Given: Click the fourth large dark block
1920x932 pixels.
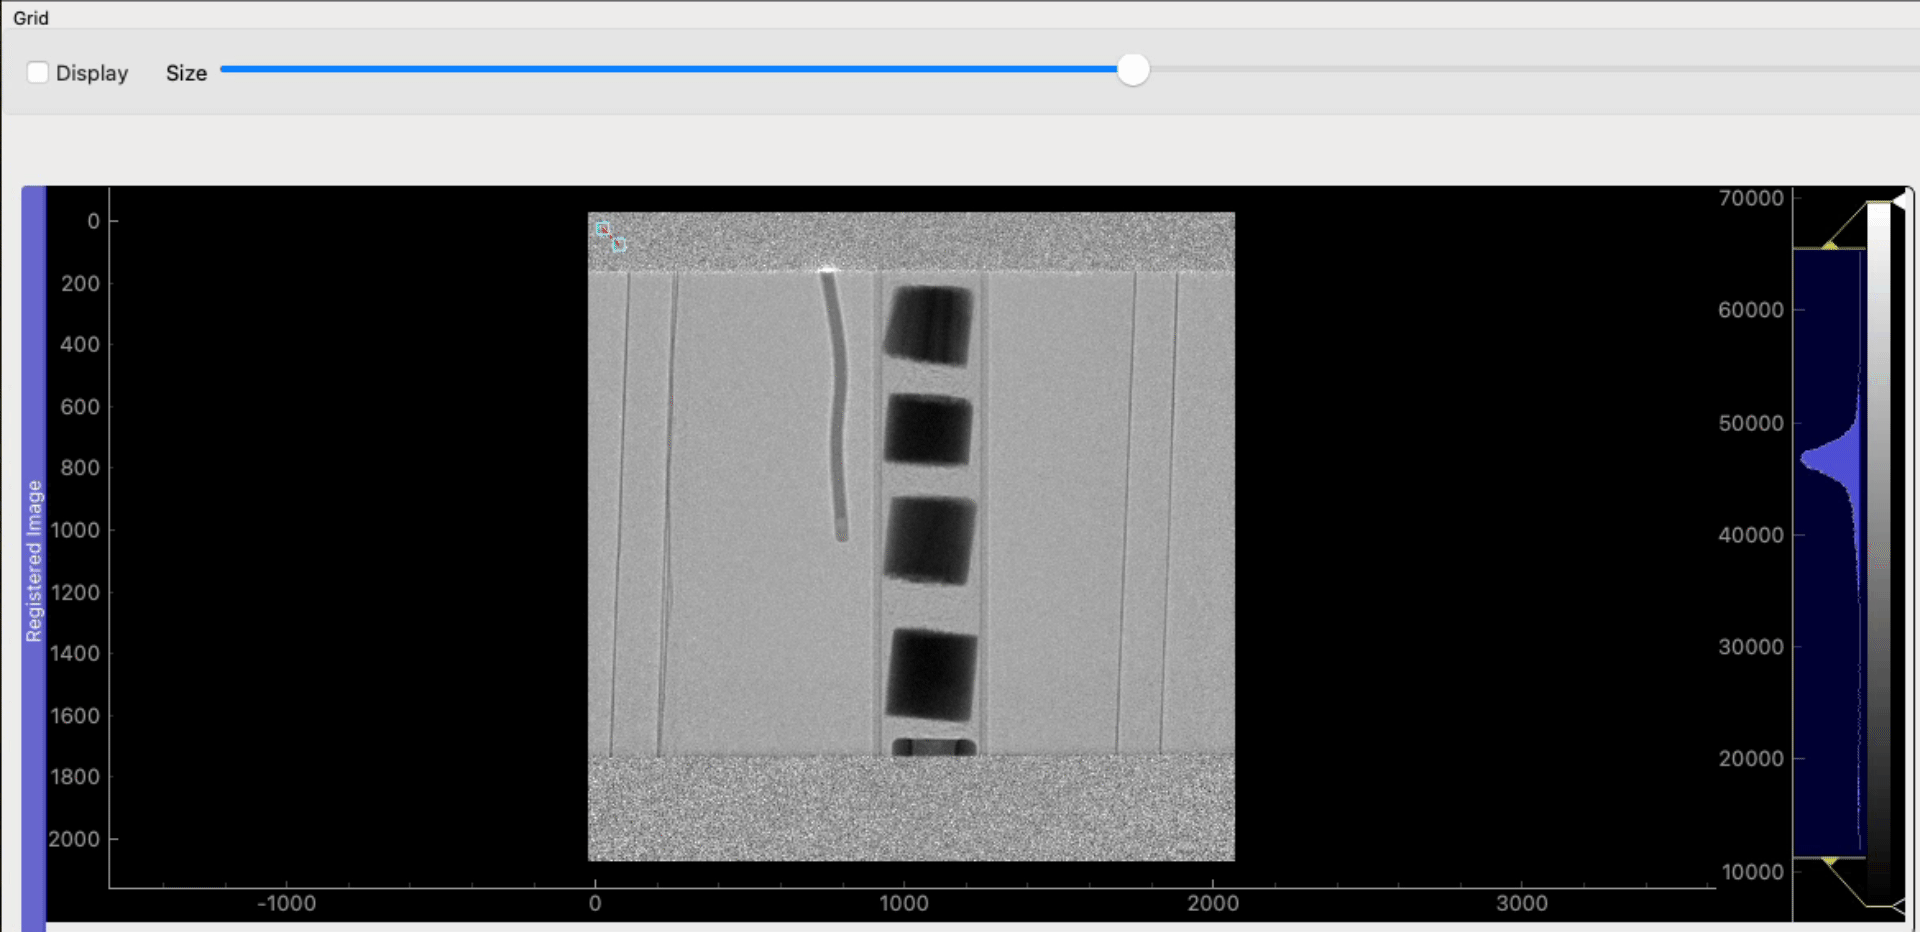Looking at the screenshot, I should pos(931,675).
